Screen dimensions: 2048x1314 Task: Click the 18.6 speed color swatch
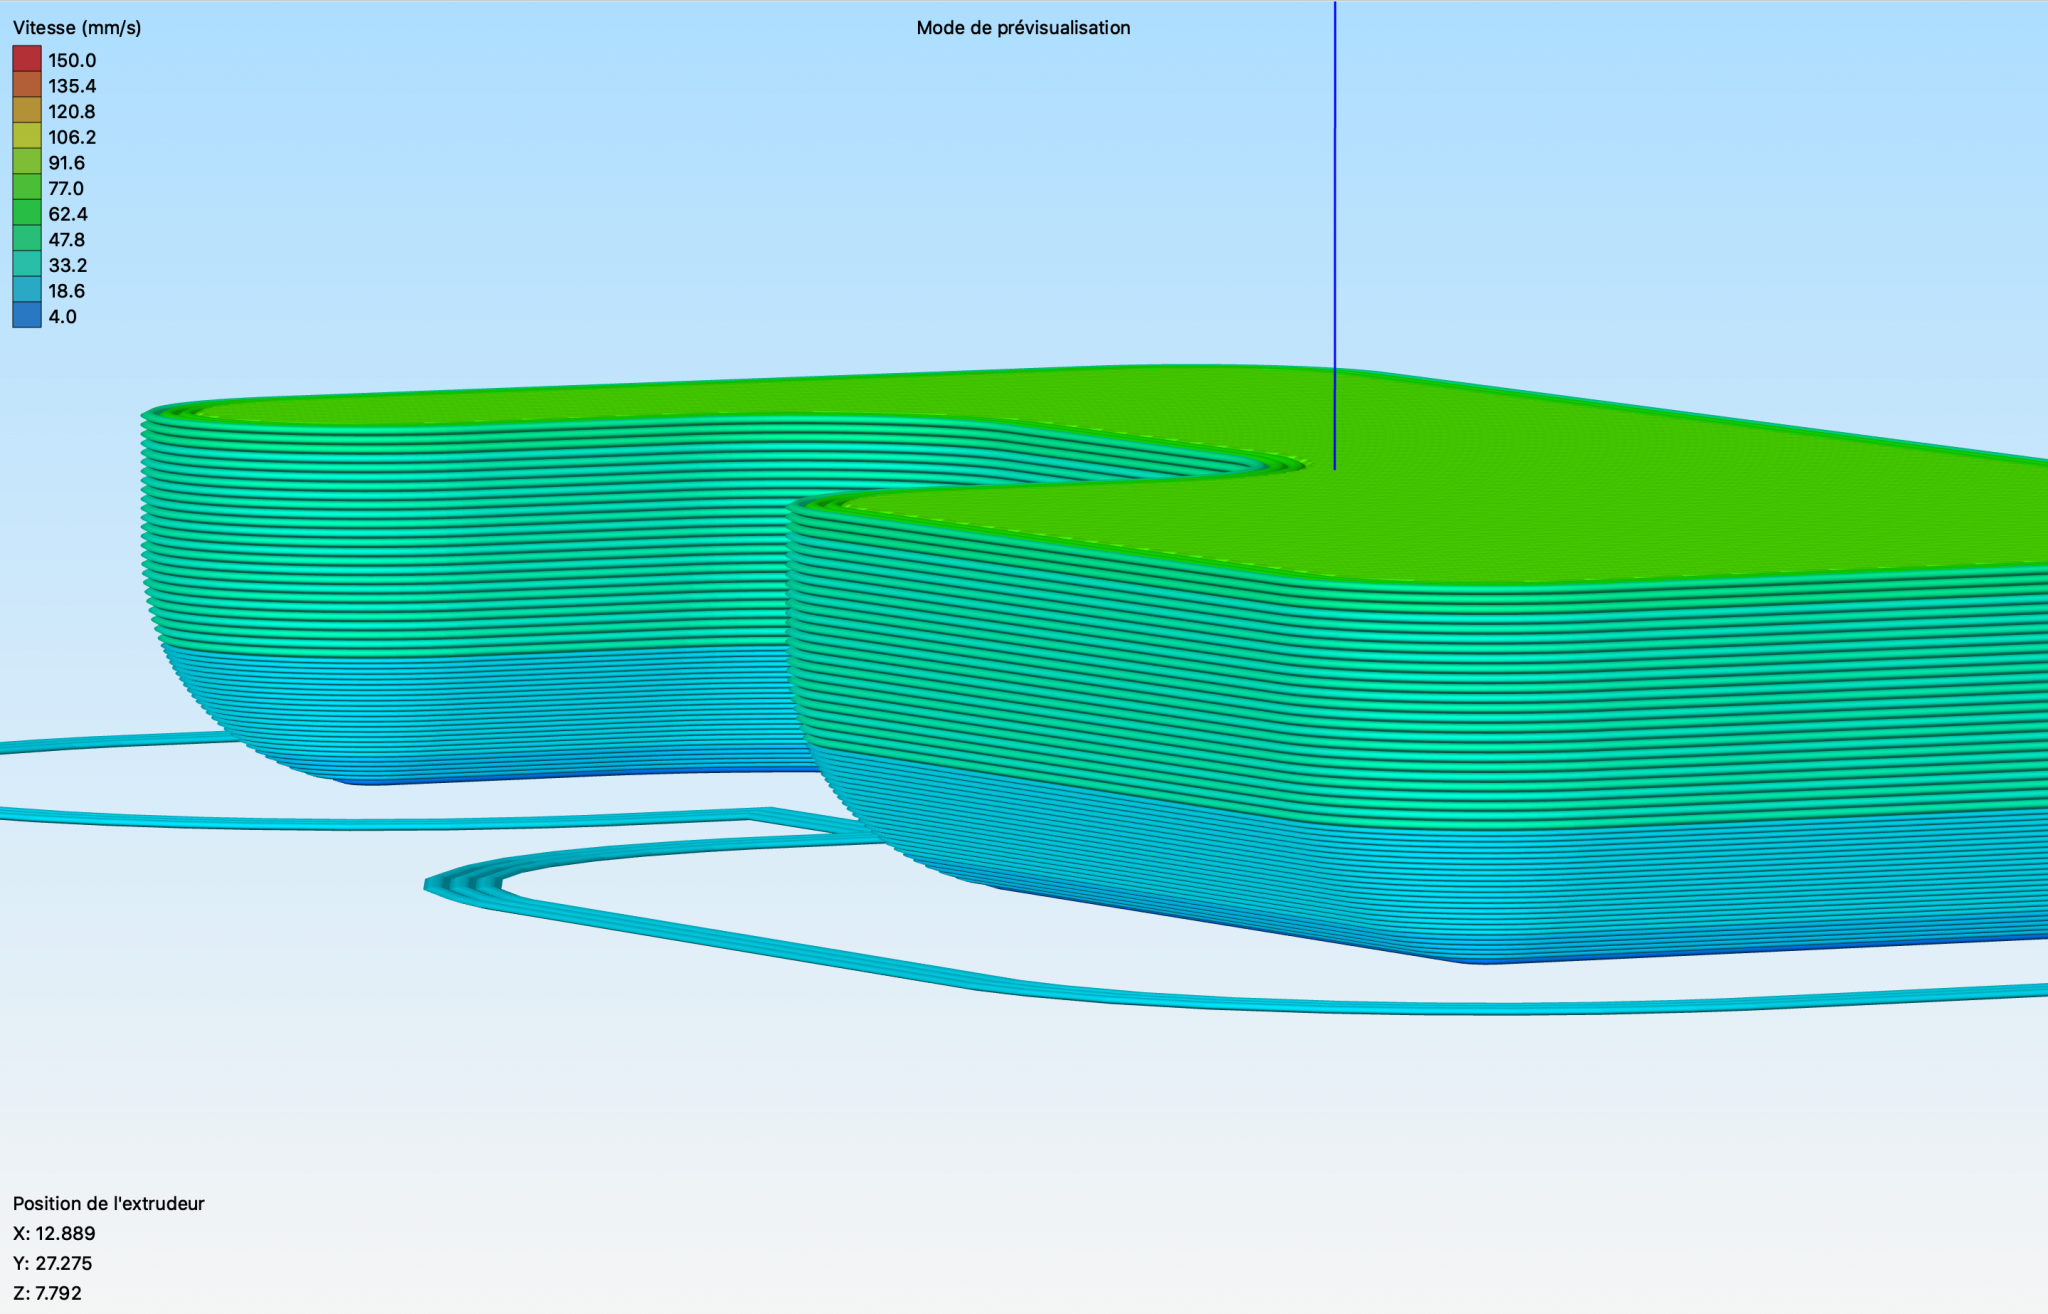coord(27,290)
